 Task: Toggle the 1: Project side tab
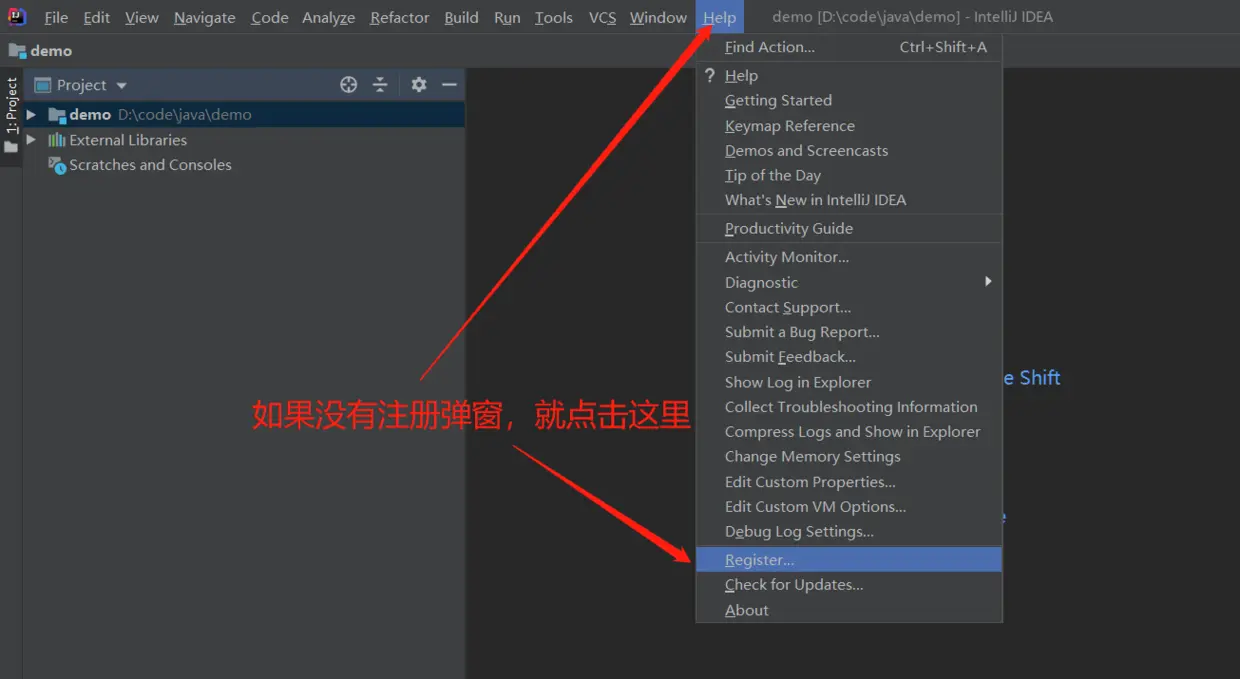coord(11,114)
